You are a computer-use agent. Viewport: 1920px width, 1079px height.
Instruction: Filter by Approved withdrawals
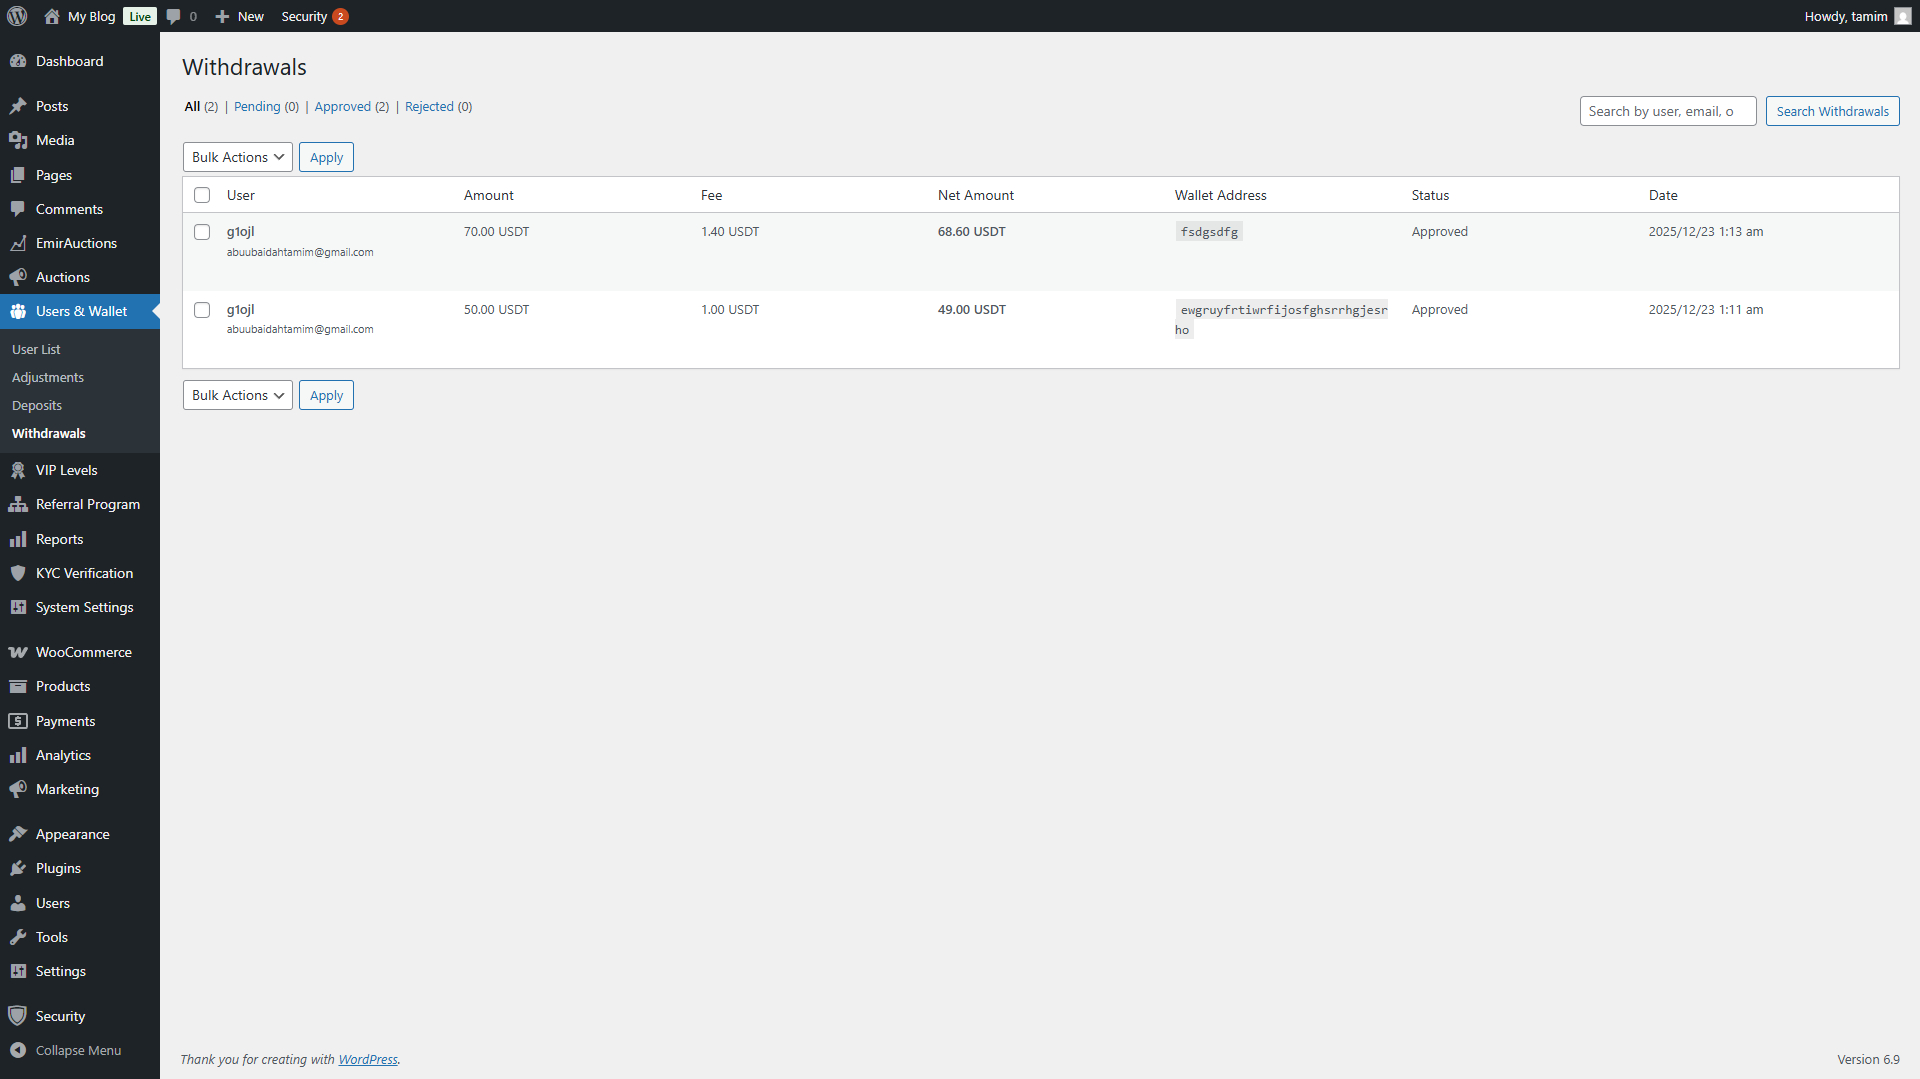(343, 107)
